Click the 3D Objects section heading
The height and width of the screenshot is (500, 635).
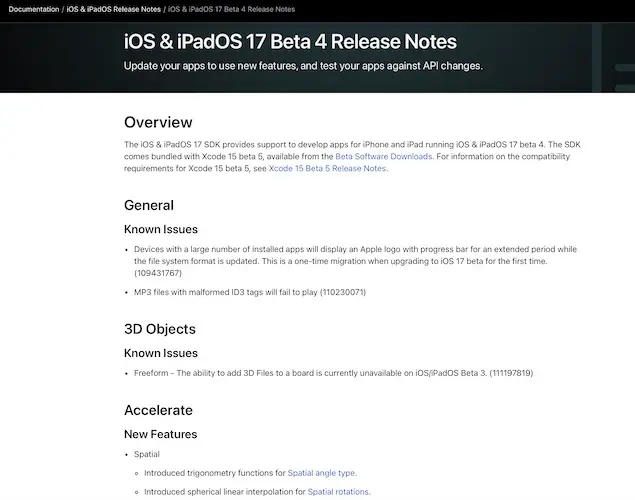pyautogui.click(x=160, y=329)
